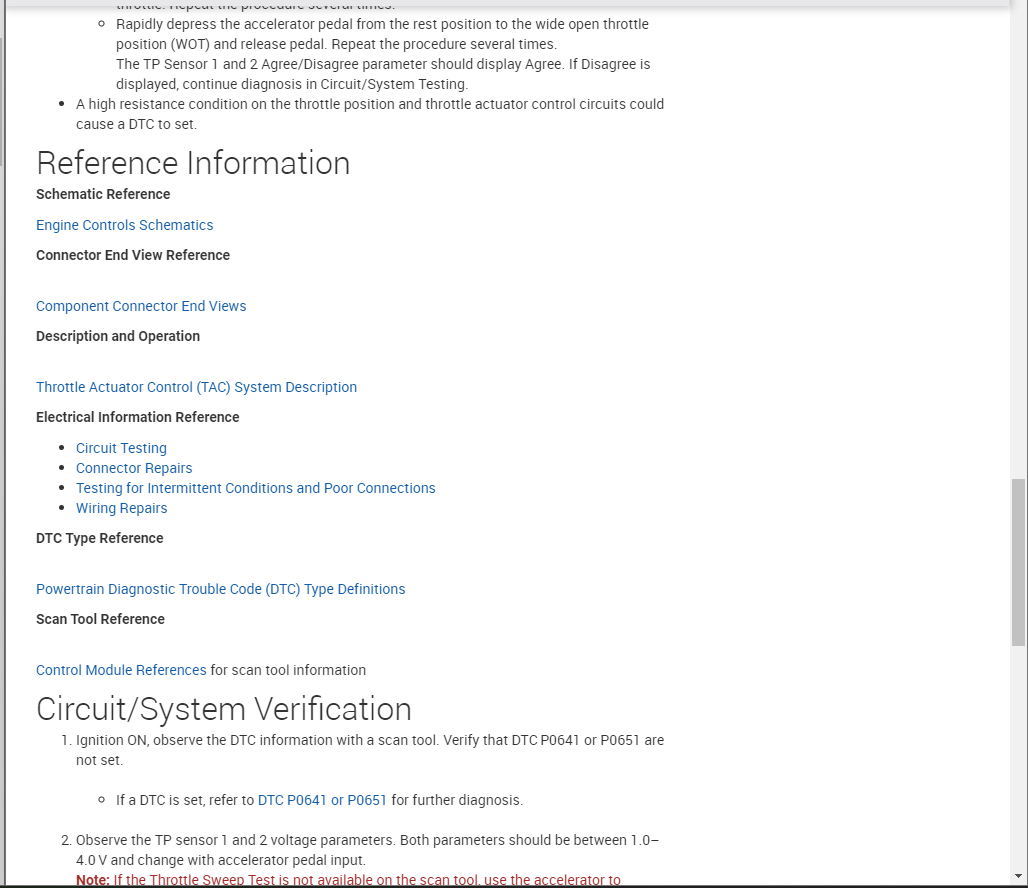Click the Circuit/System Verification heading
This screenshot has height=888, width=1028.
point(224,708)
